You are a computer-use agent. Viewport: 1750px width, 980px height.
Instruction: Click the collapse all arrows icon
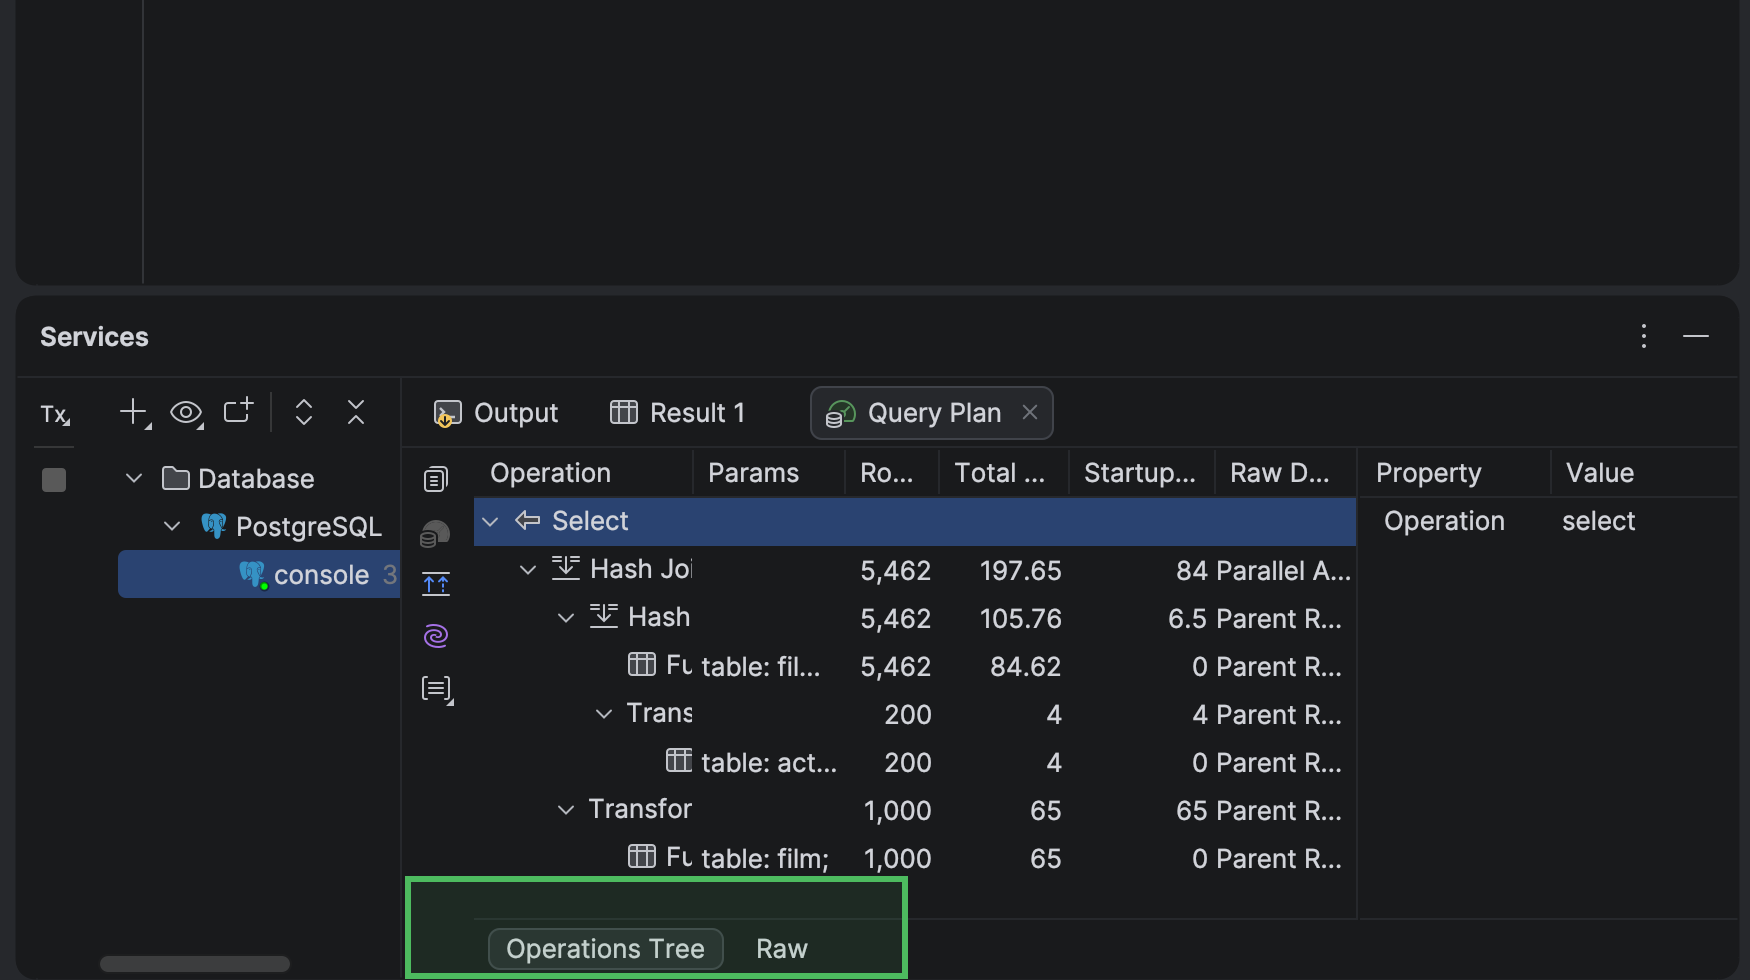(x=356, y=412)
